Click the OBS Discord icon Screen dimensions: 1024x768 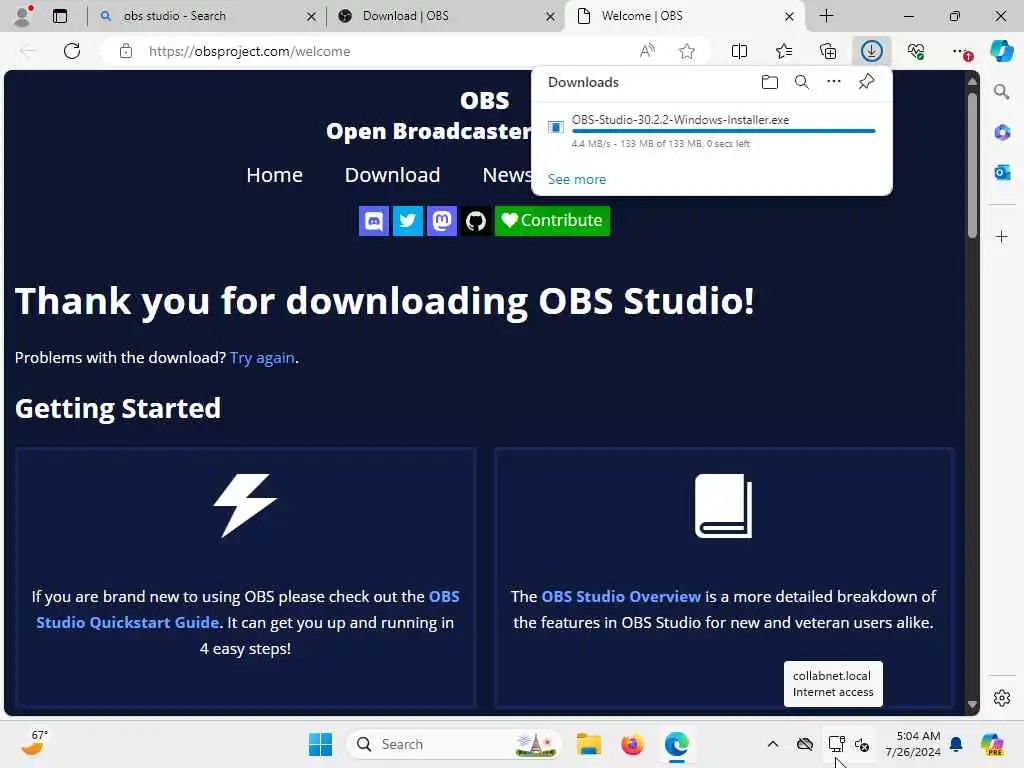374,221
